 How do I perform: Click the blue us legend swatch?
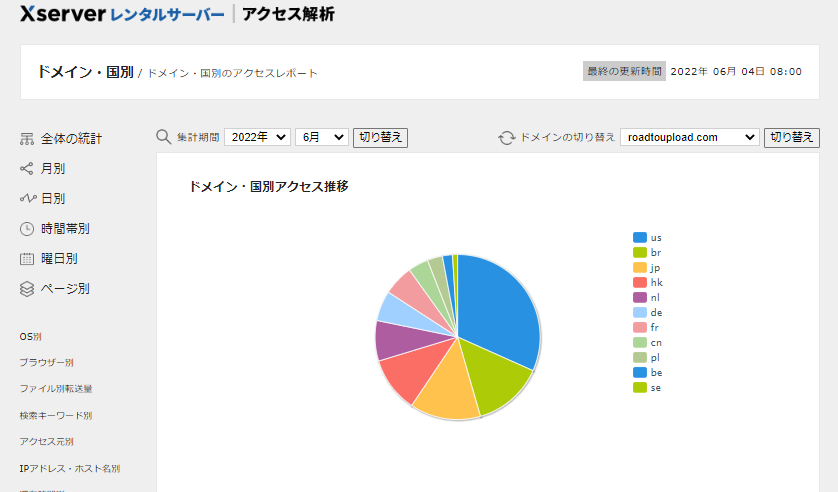tap(639, 237)
